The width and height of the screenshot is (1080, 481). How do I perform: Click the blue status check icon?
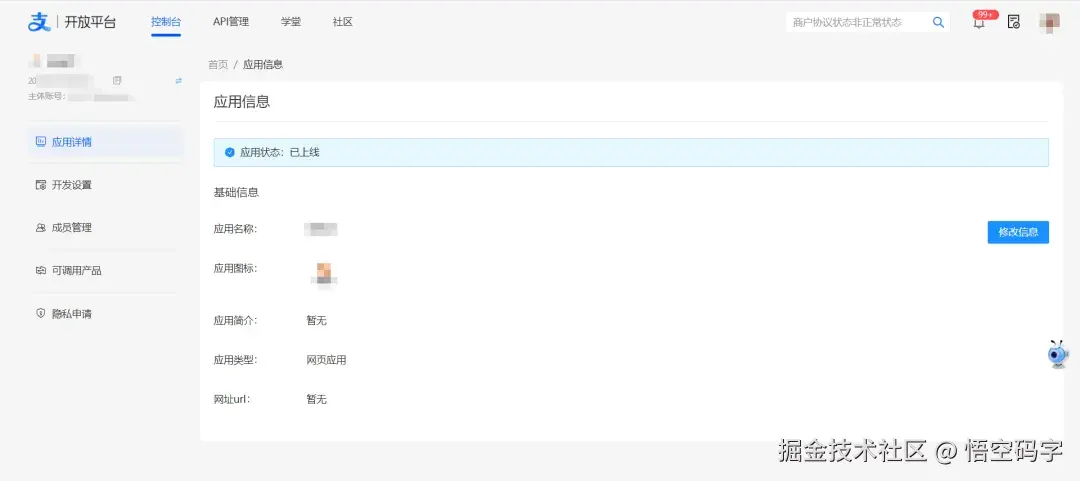(x=230, y=152)
